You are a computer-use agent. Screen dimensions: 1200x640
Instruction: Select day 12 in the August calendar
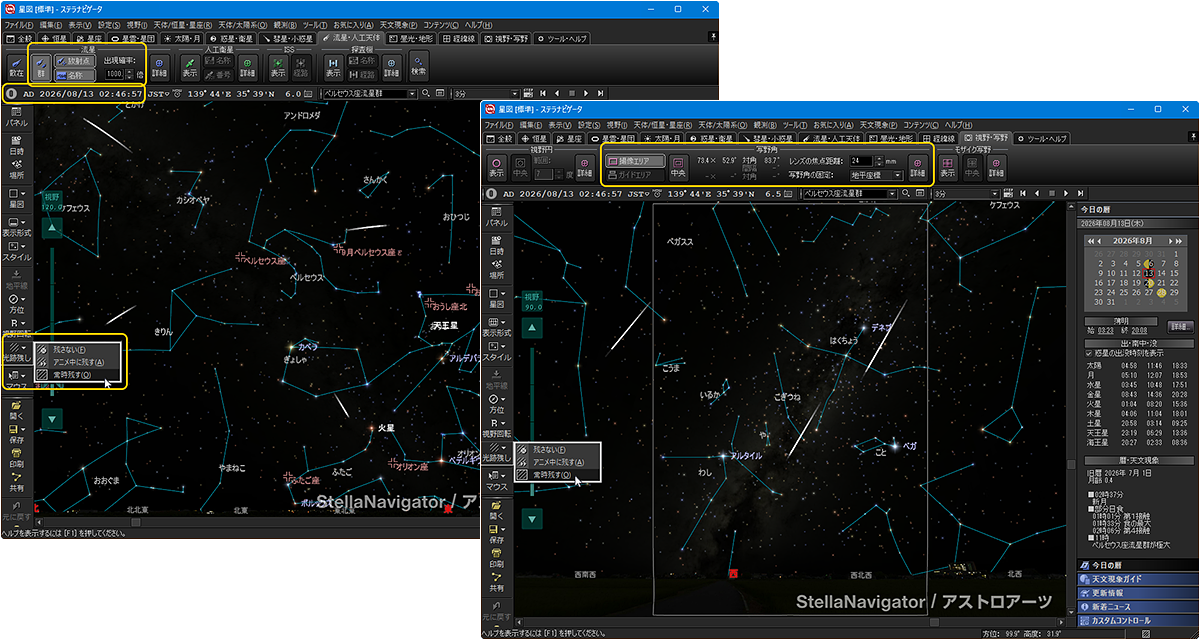[x=1136, y=273]
